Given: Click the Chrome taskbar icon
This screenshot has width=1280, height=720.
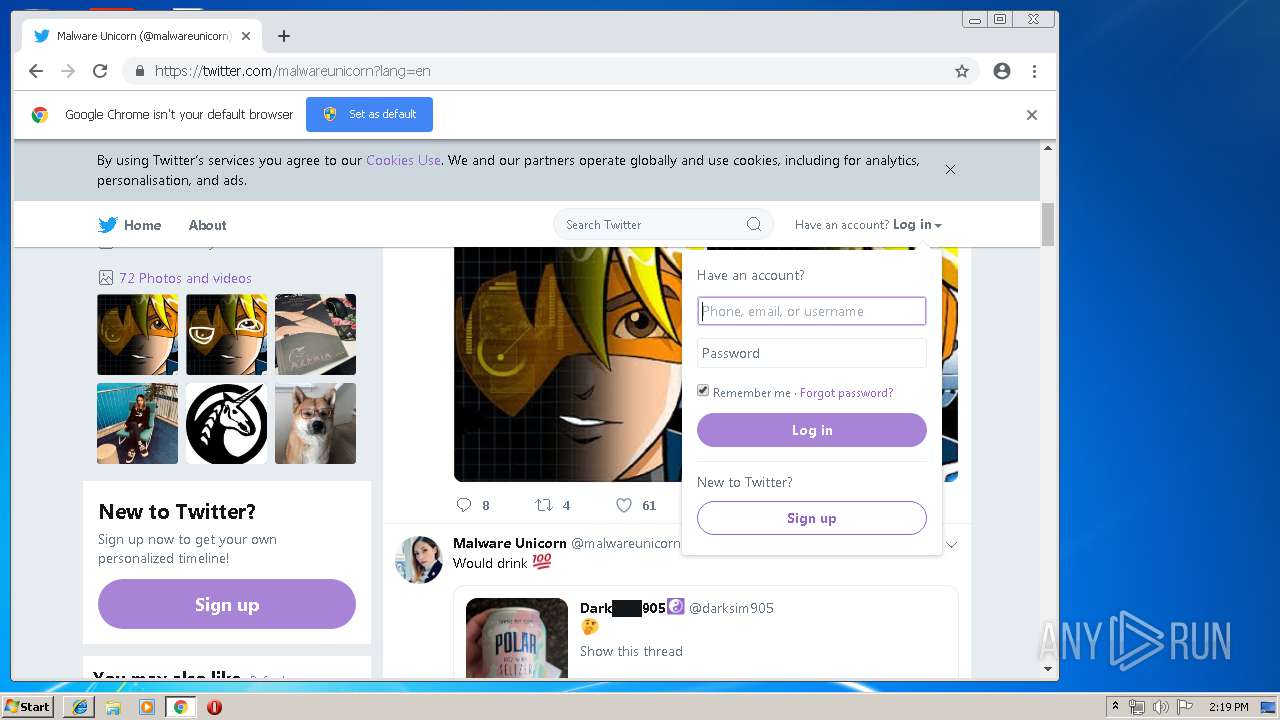Looking at the screenshot, I should click(180, 707).
